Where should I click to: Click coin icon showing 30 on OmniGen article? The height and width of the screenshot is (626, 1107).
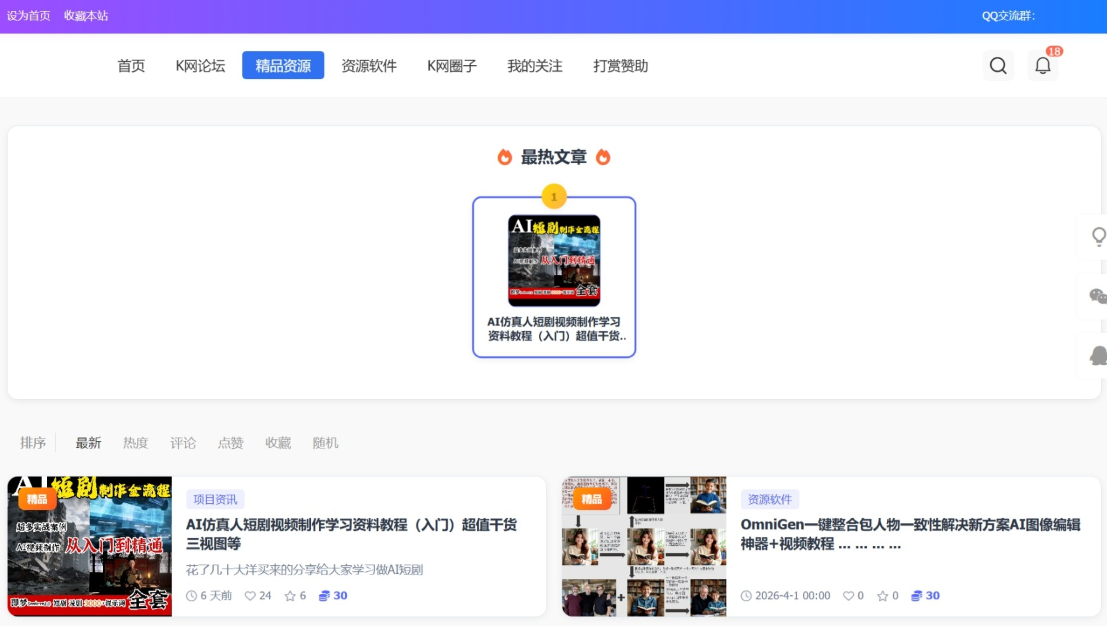[x=917, y=596]
